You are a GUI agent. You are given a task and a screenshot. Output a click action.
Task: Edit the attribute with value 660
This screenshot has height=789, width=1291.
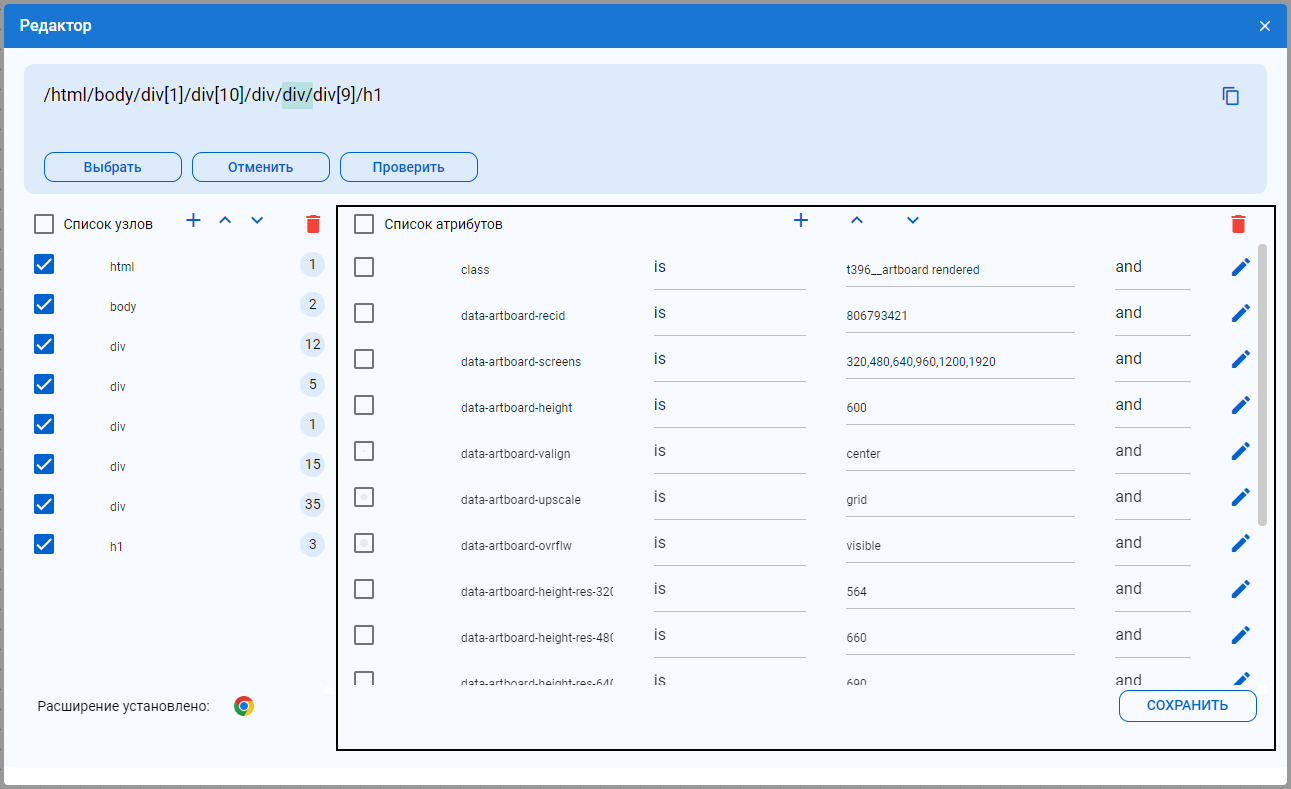[x=1240, y=635]
